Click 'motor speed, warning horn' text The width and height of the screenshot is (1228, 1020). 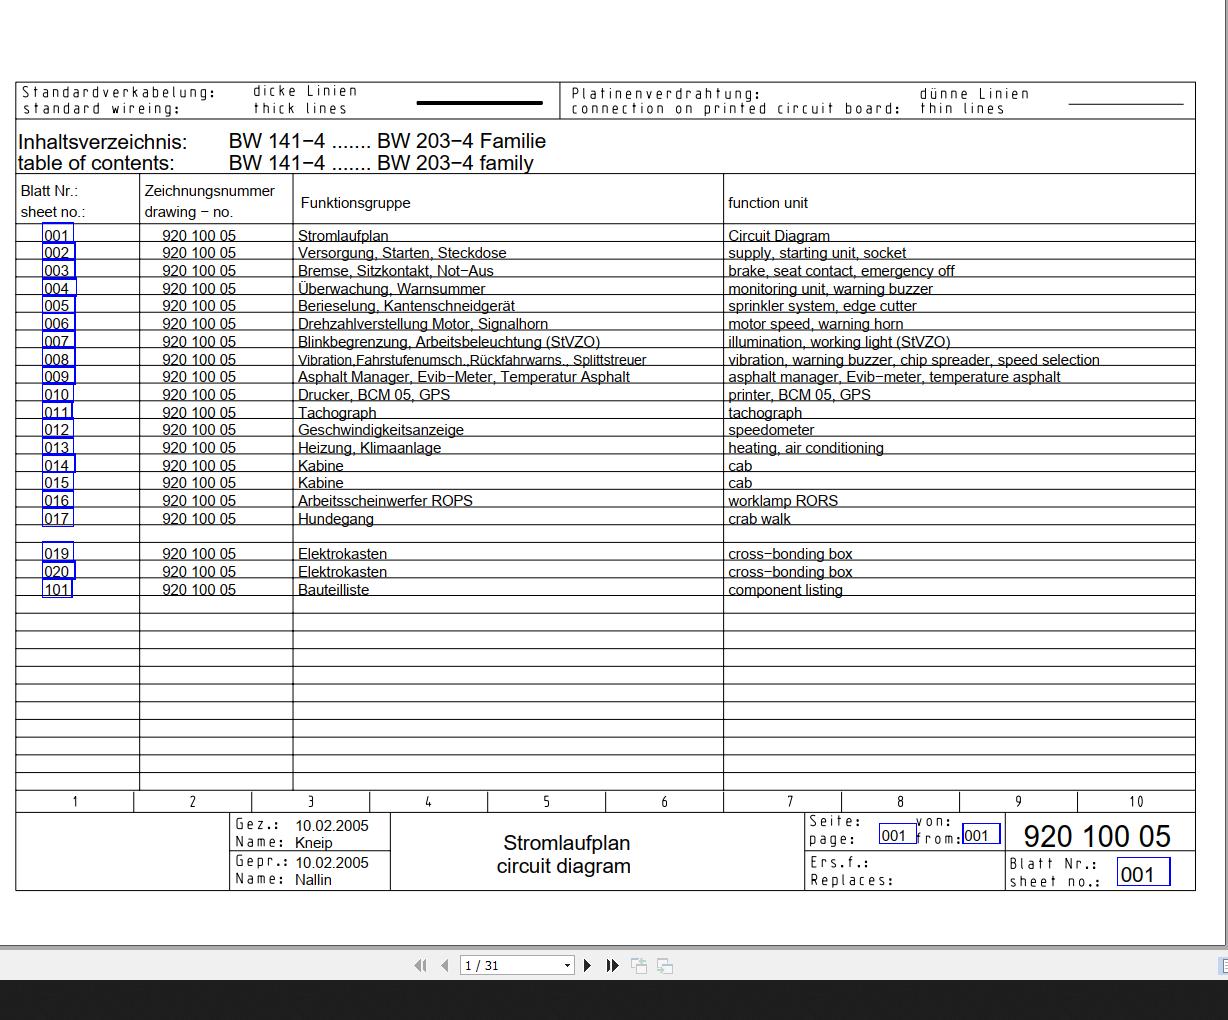(x=815, y=324)
